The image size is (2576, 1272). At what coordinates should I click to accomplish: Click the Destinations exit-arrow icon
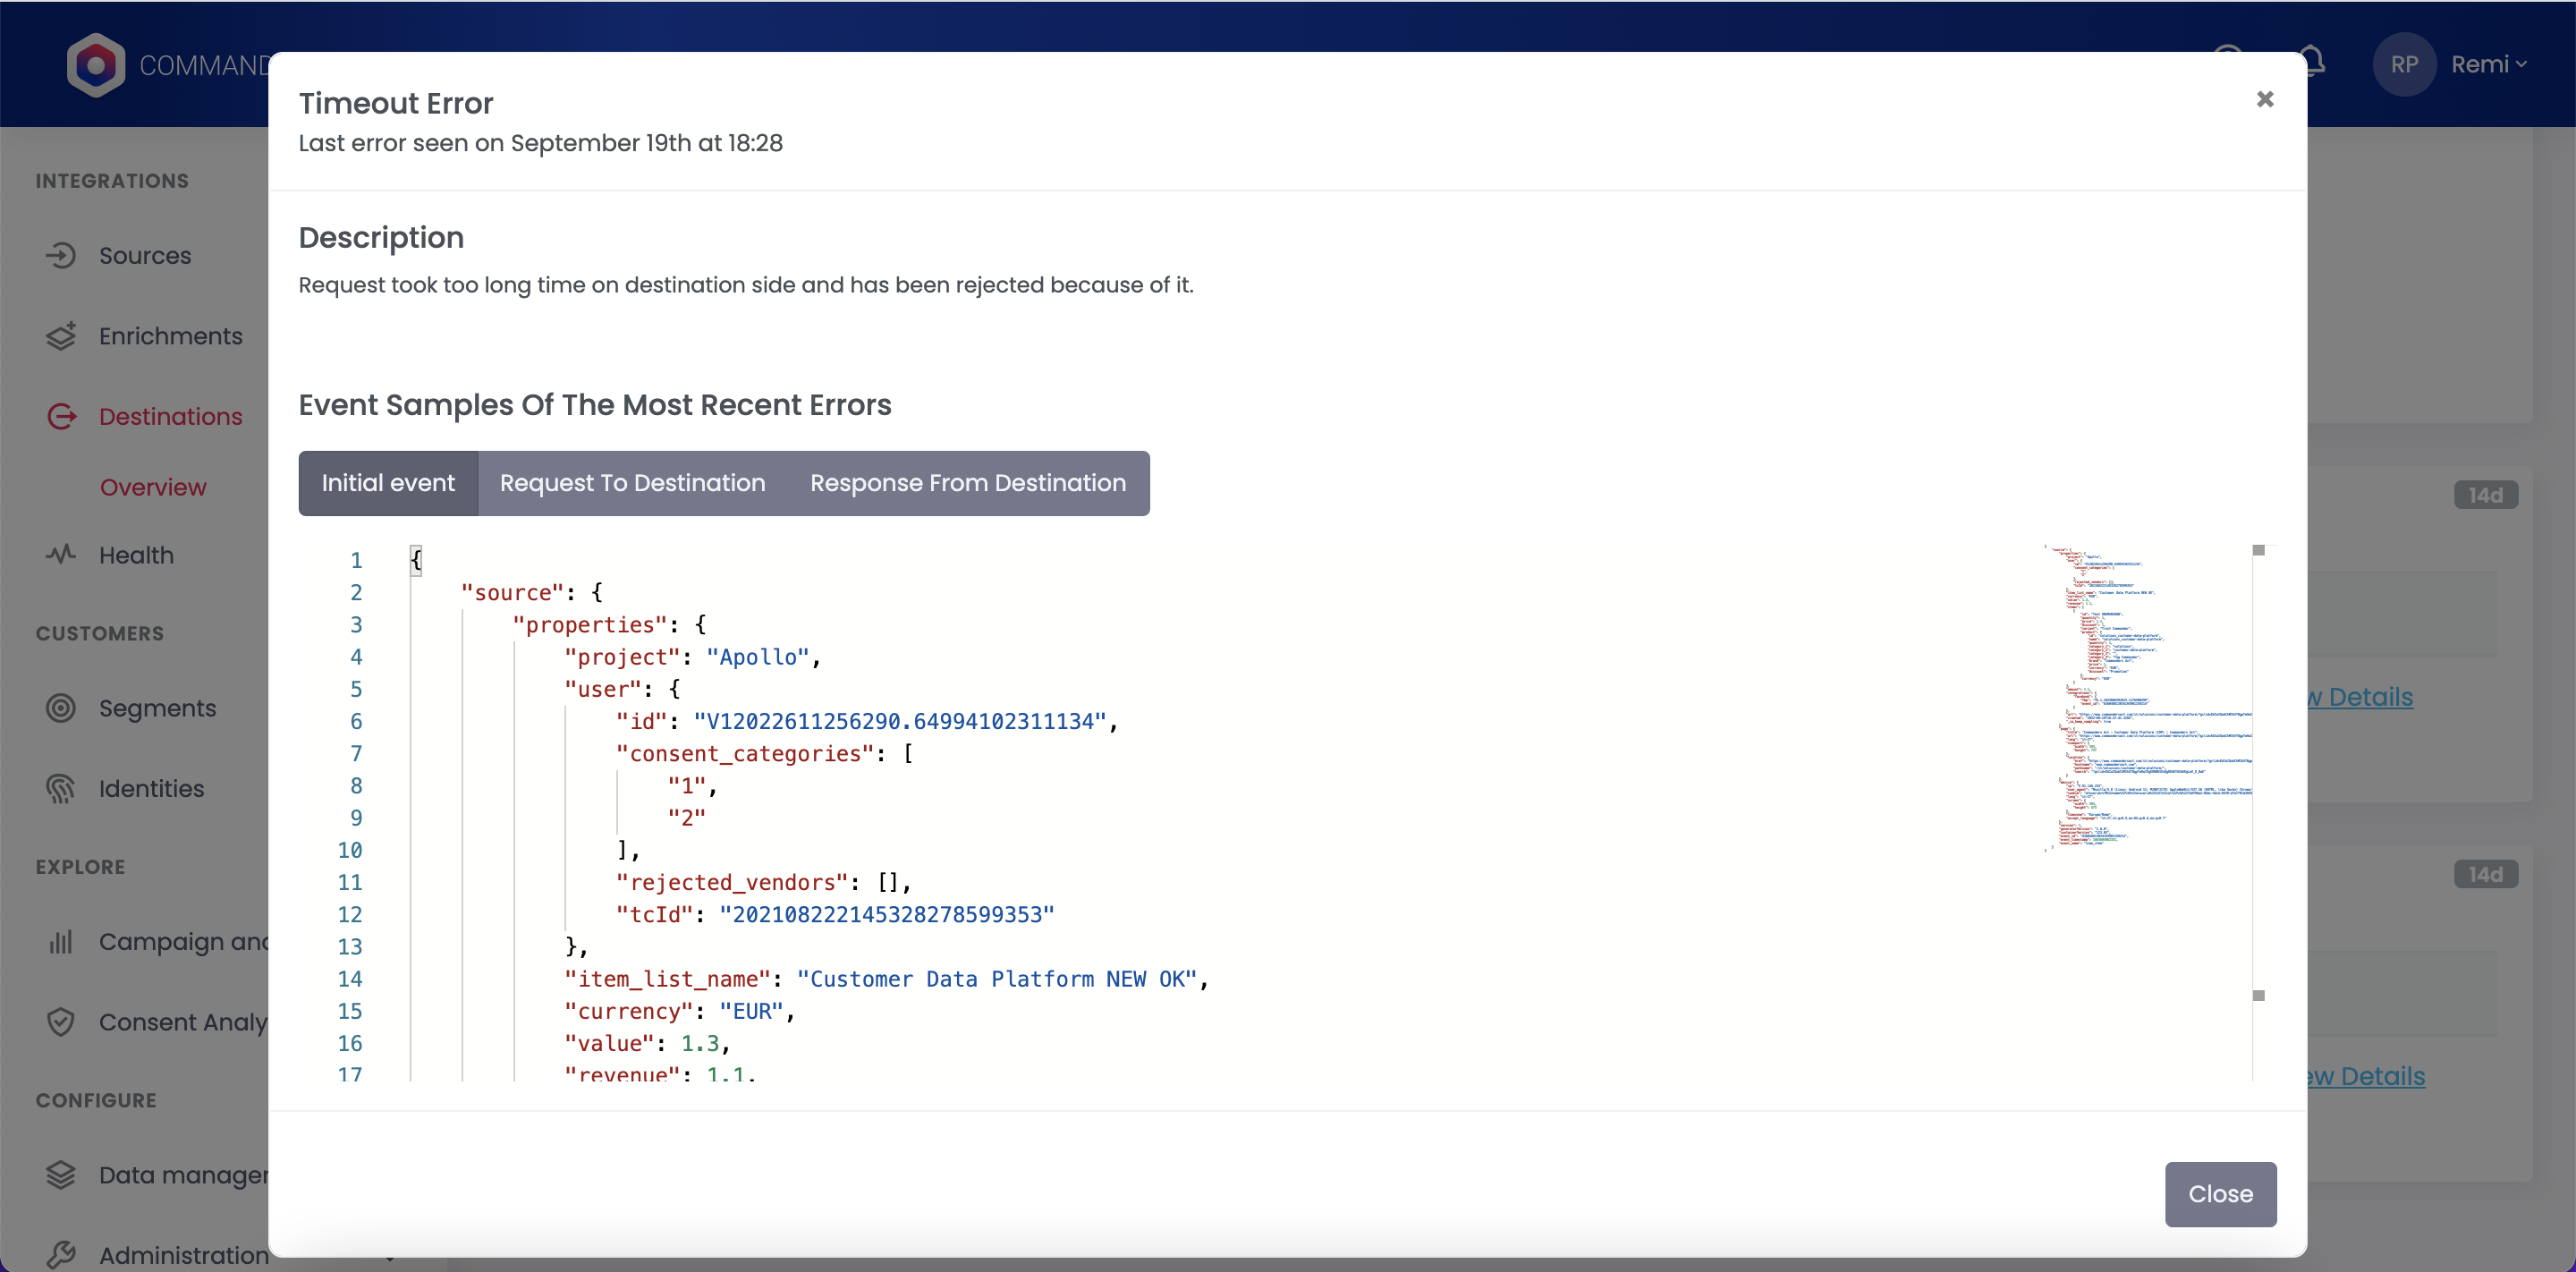(61, 416)
